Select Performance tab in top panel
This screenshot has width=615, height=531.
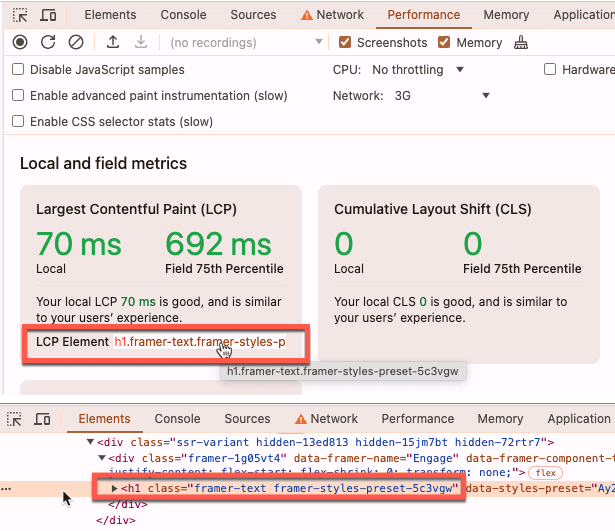pyautogui.click(x=424, y=15)
